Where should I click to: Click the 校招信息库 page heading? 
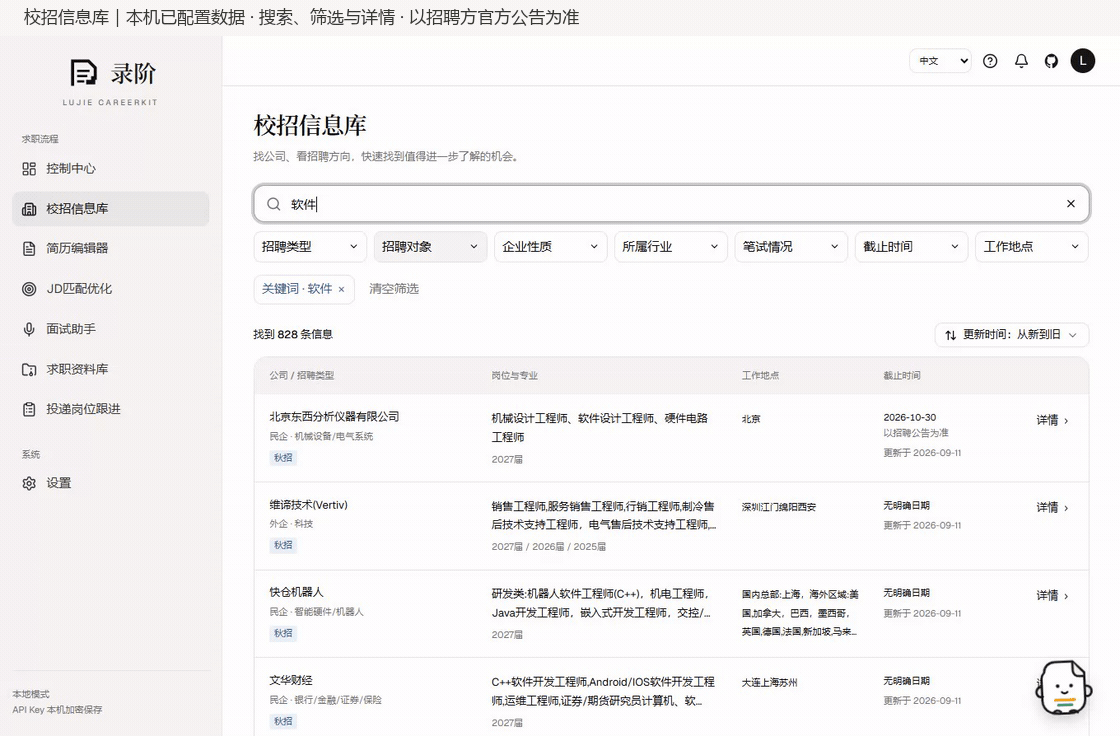[x=309, y=126]
